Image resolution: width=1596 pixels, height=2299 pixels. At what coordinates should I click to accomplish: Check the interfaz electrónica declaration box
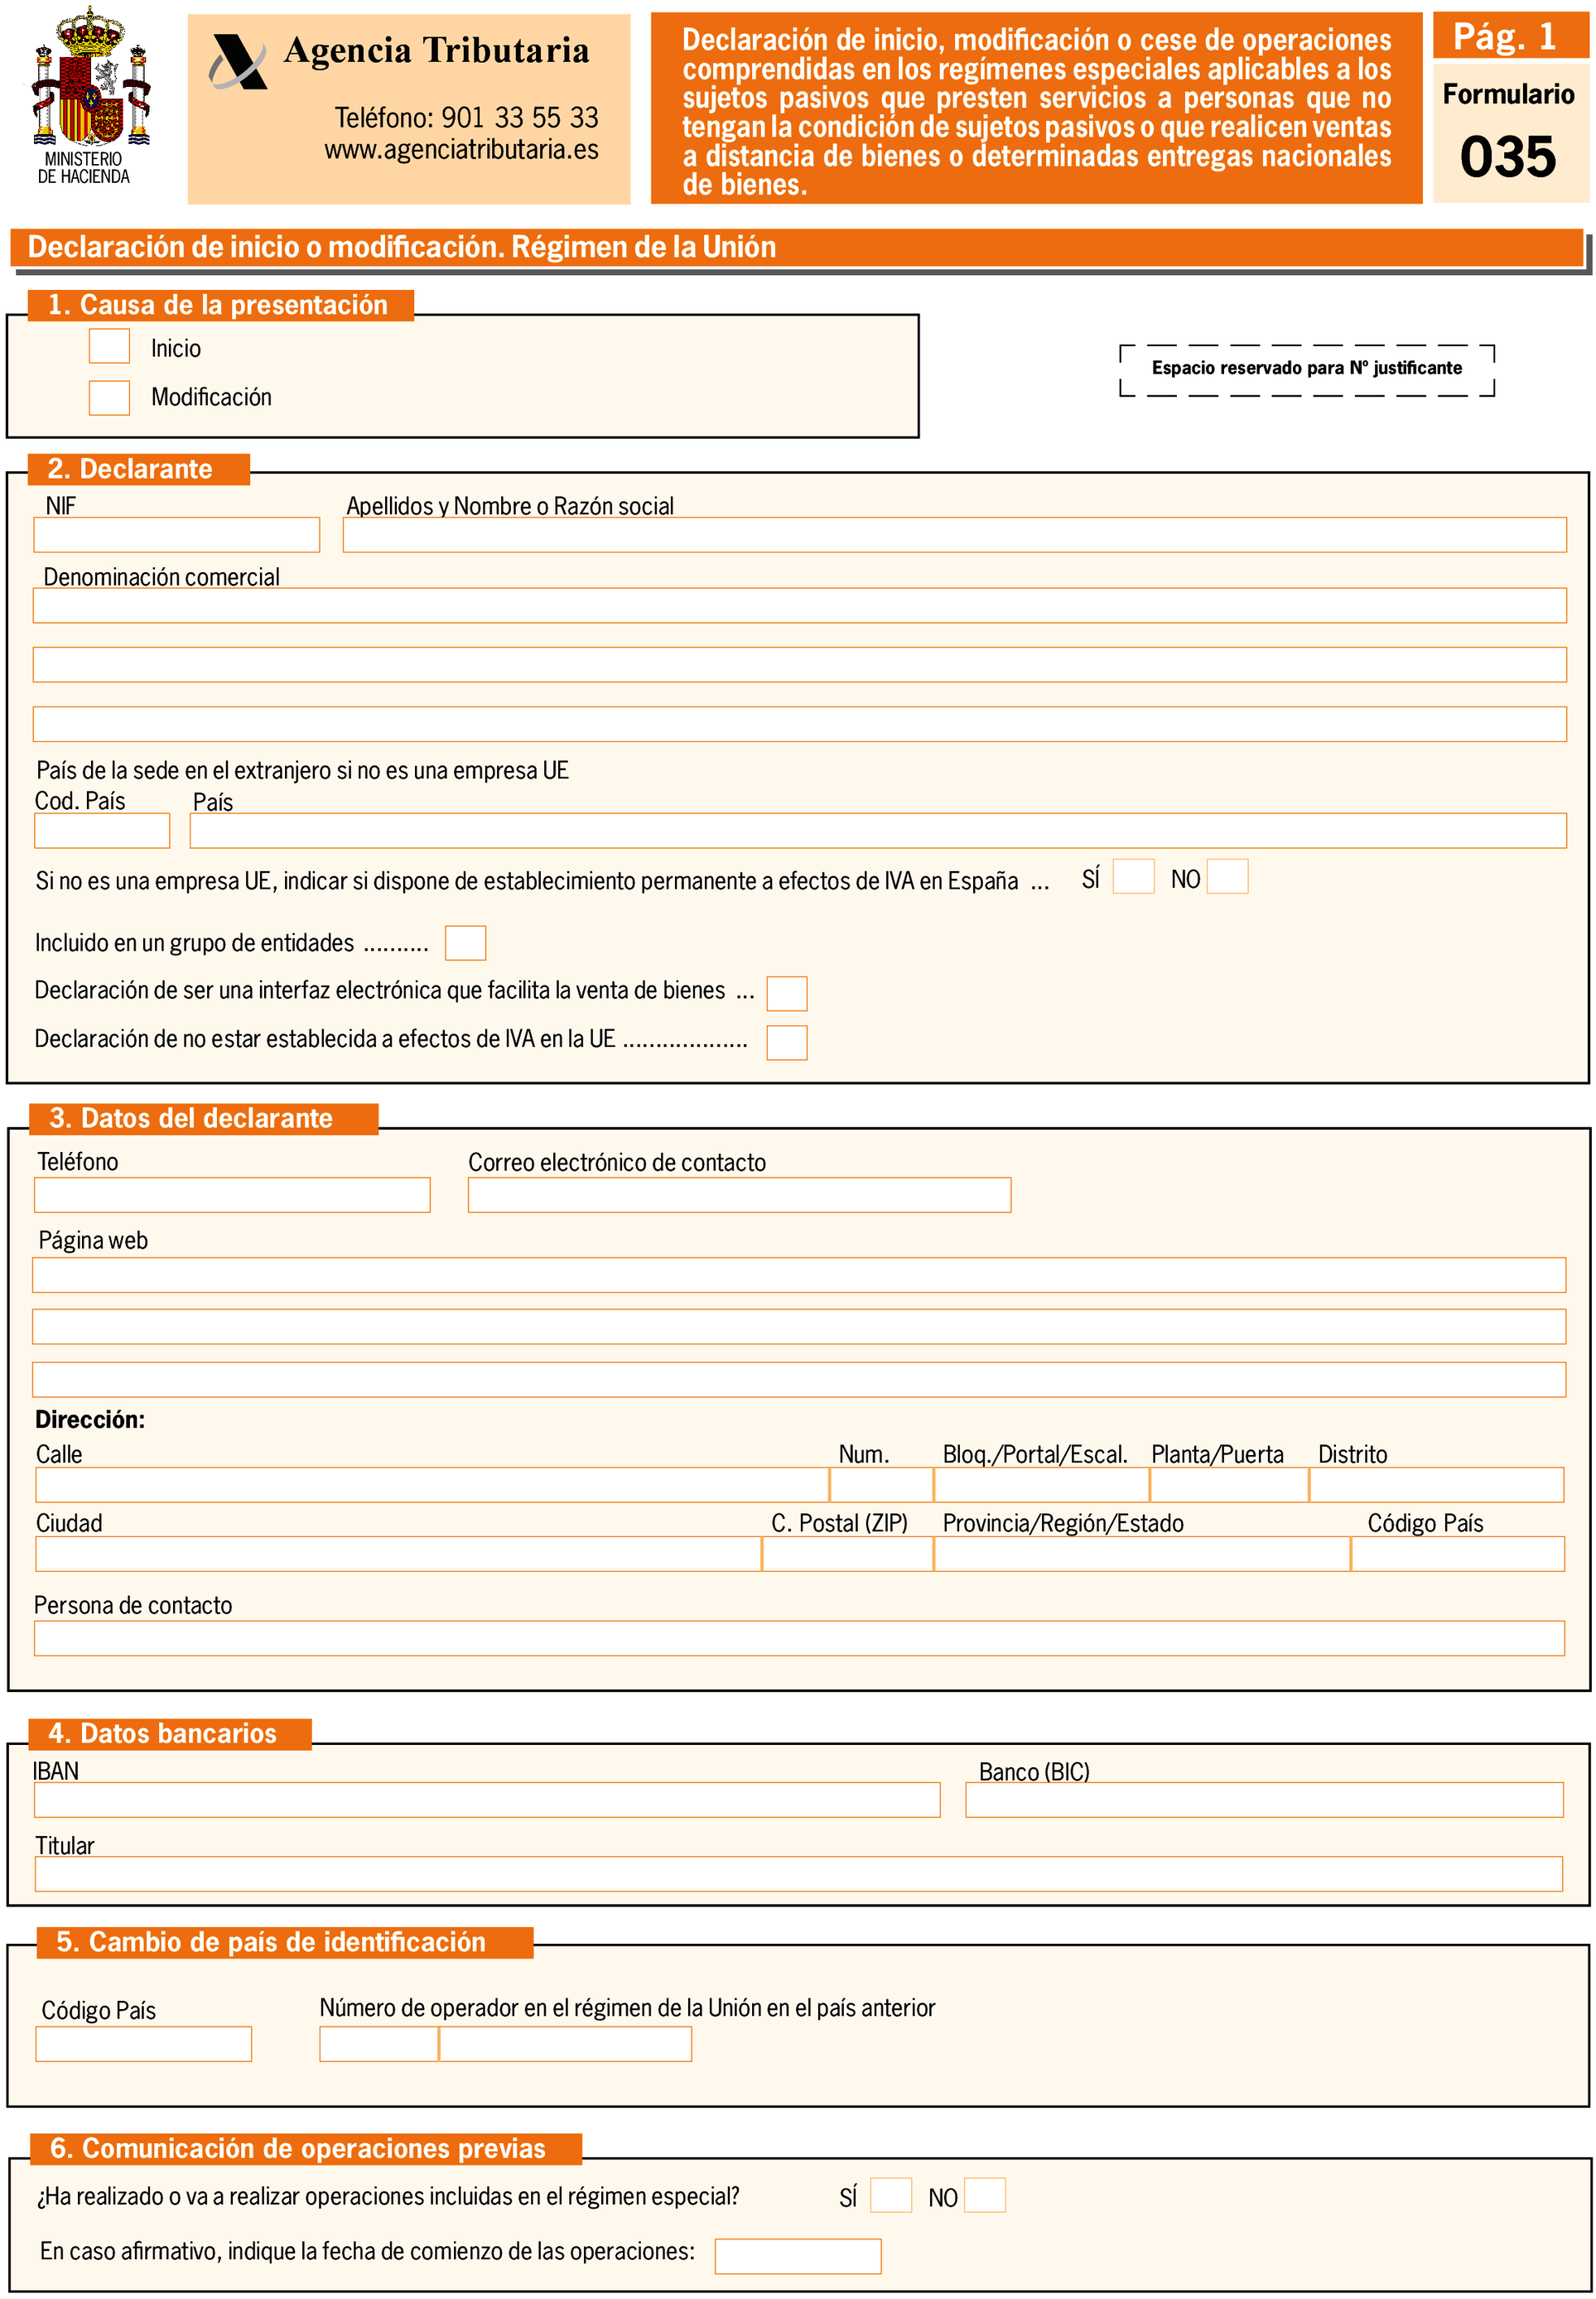click(x=787, y=993)
